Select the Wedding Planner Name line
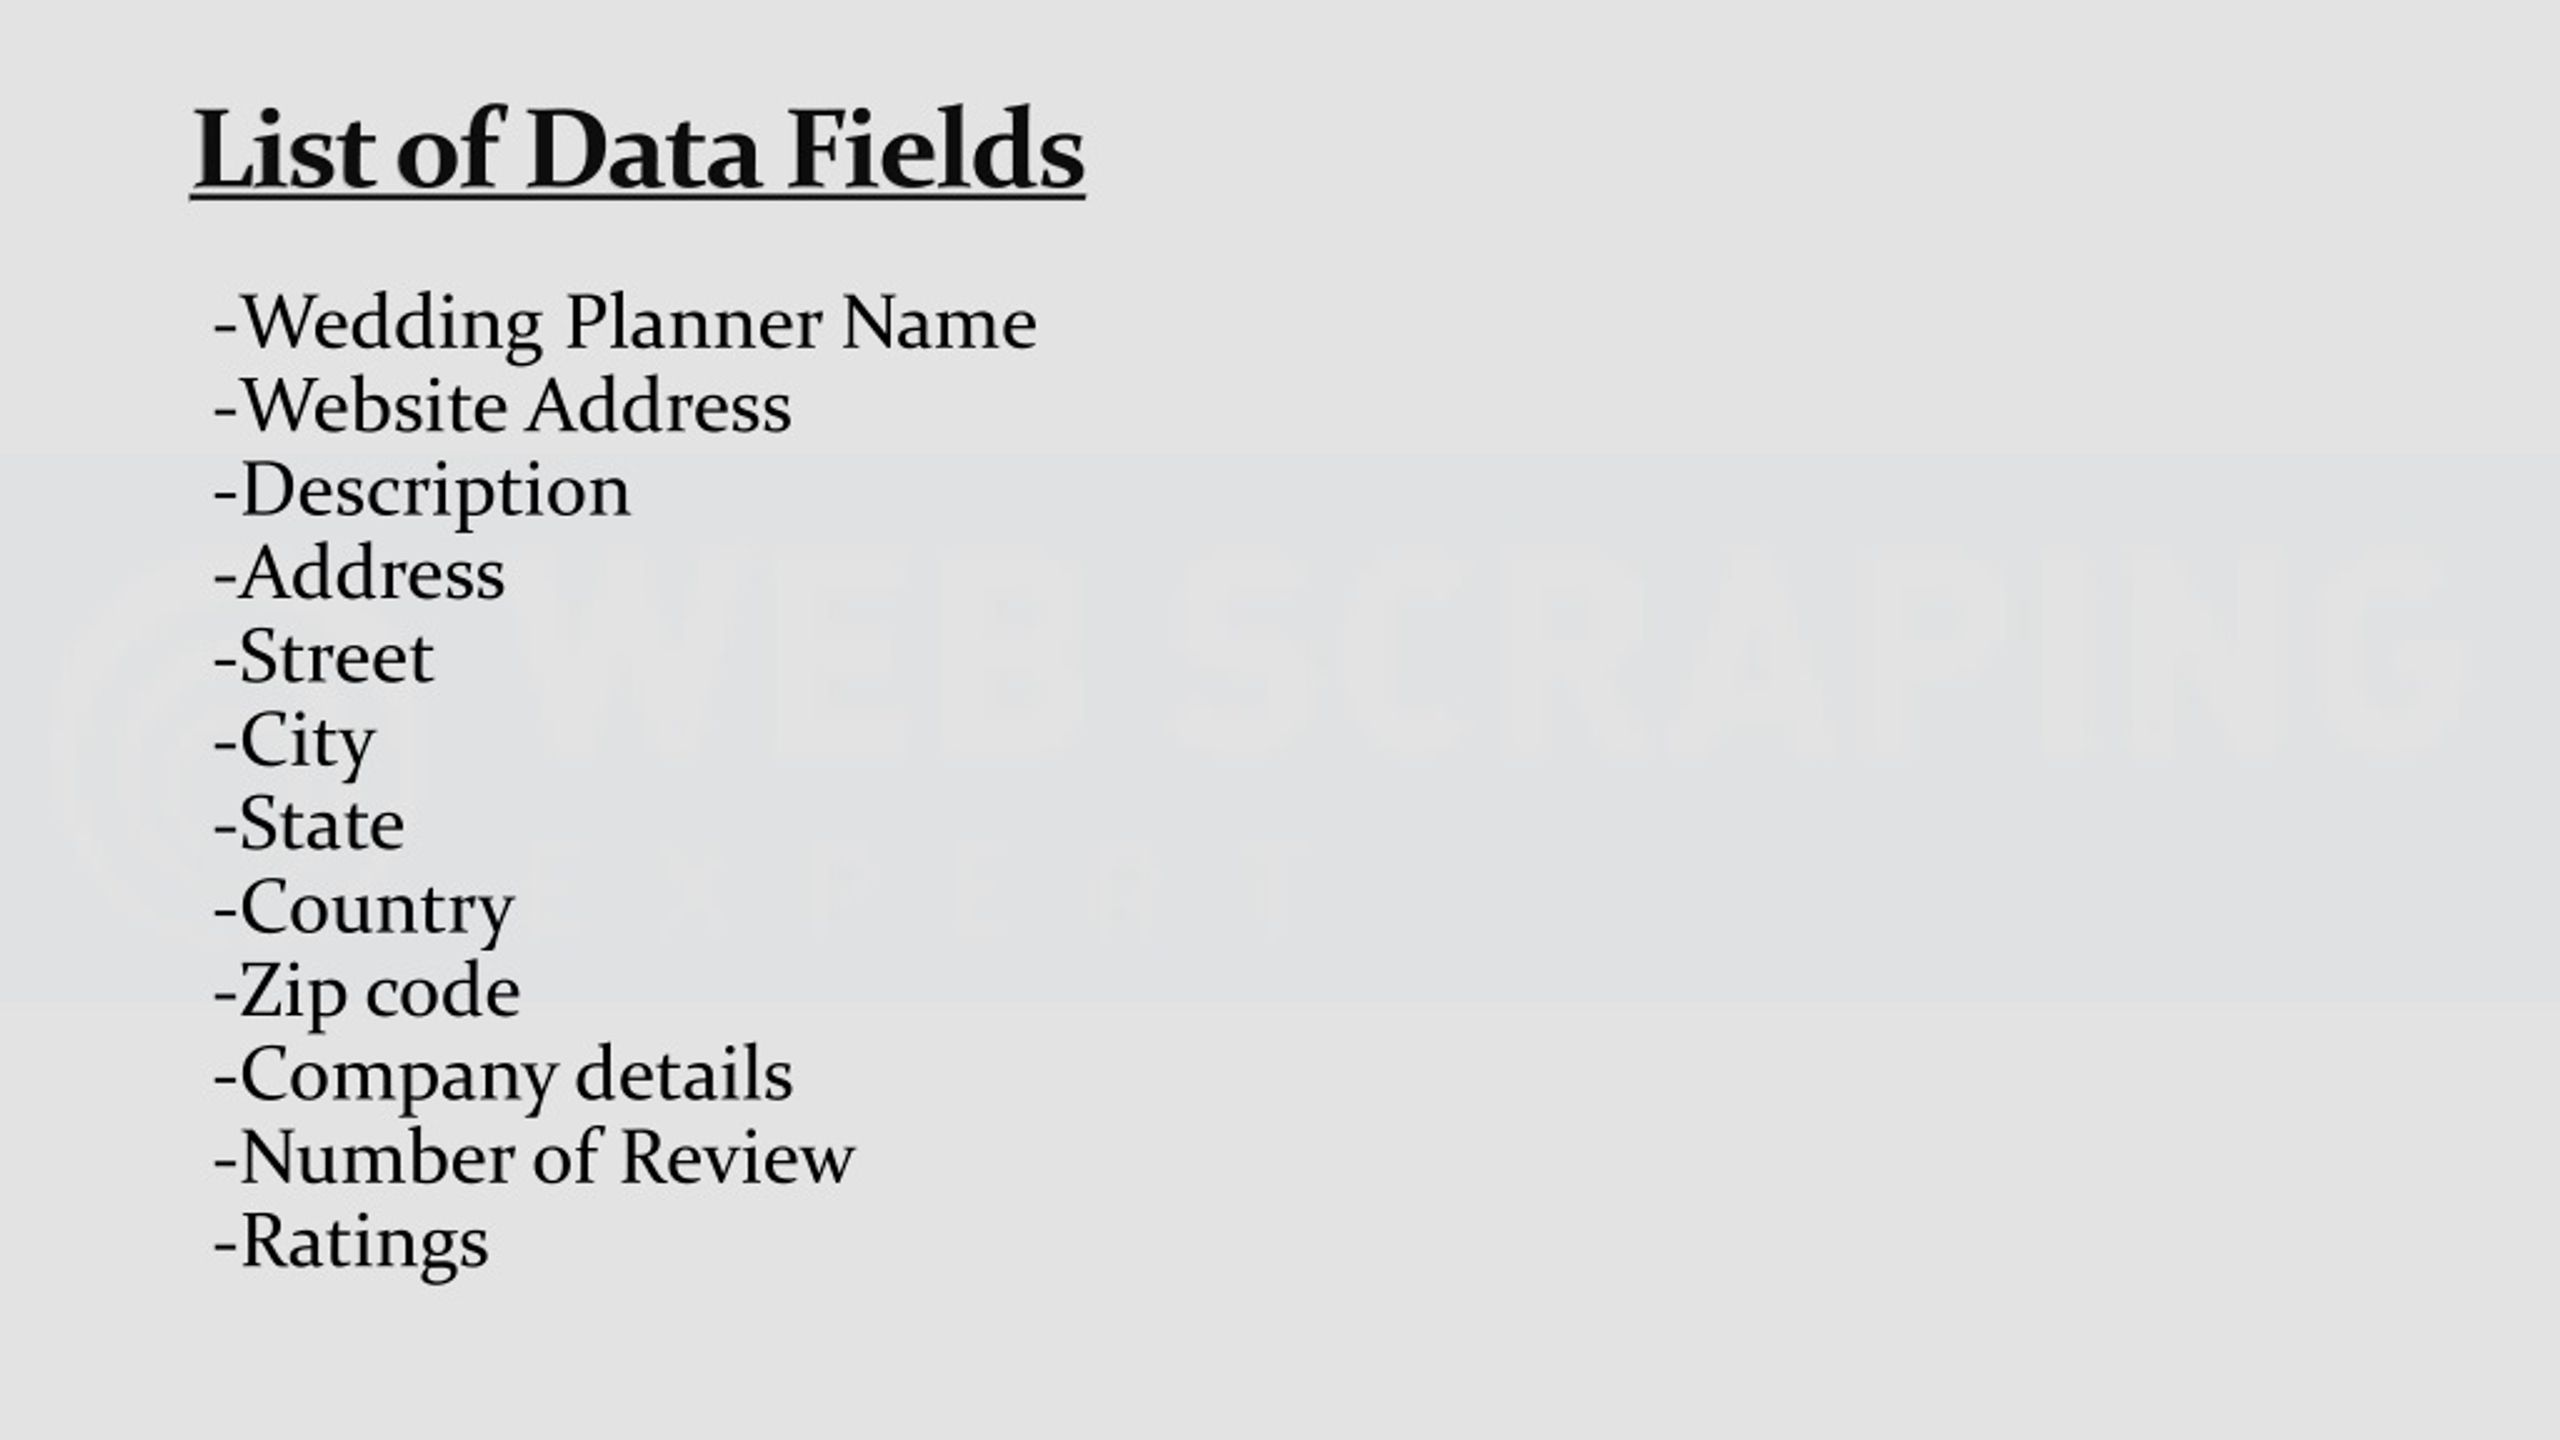This screenshot has width=2560, height=1440. 625,325
